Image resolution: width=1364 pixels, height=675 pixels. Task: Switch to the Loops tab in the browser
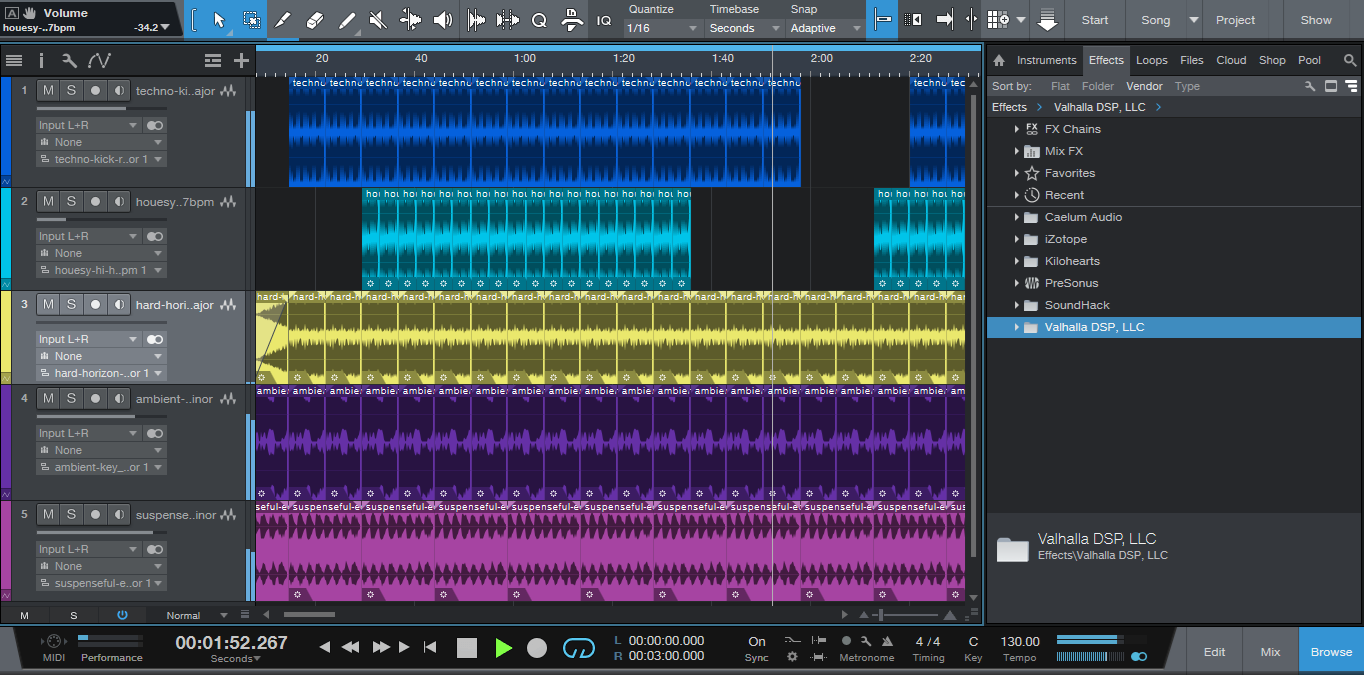click(1151, 60)
